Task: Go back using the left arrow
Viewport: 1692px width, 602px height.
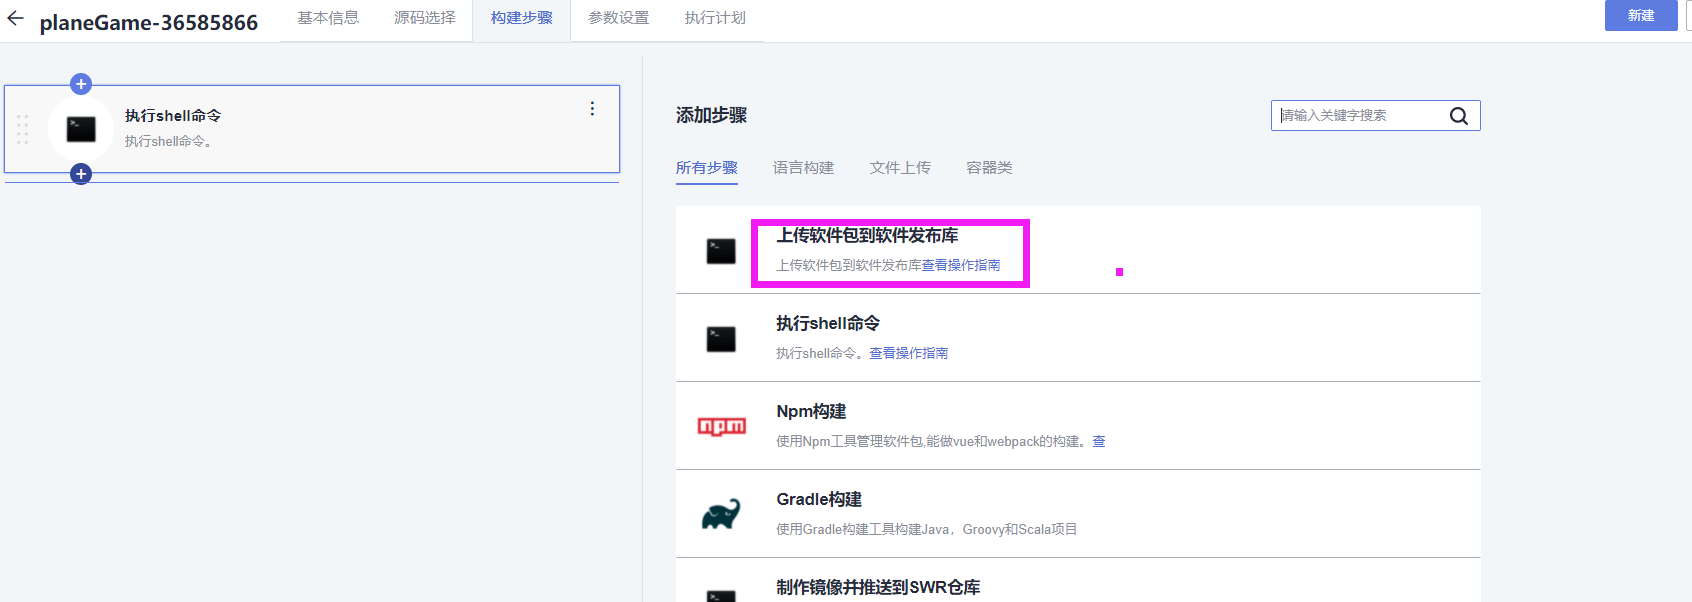Action: (x=15, y=18)
